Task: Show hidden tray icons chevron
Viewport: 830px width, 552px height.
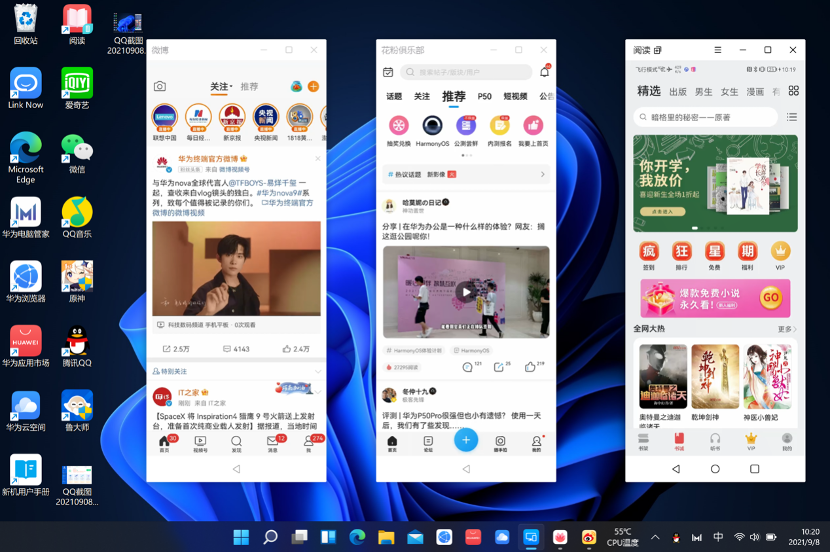Action: 655,537
